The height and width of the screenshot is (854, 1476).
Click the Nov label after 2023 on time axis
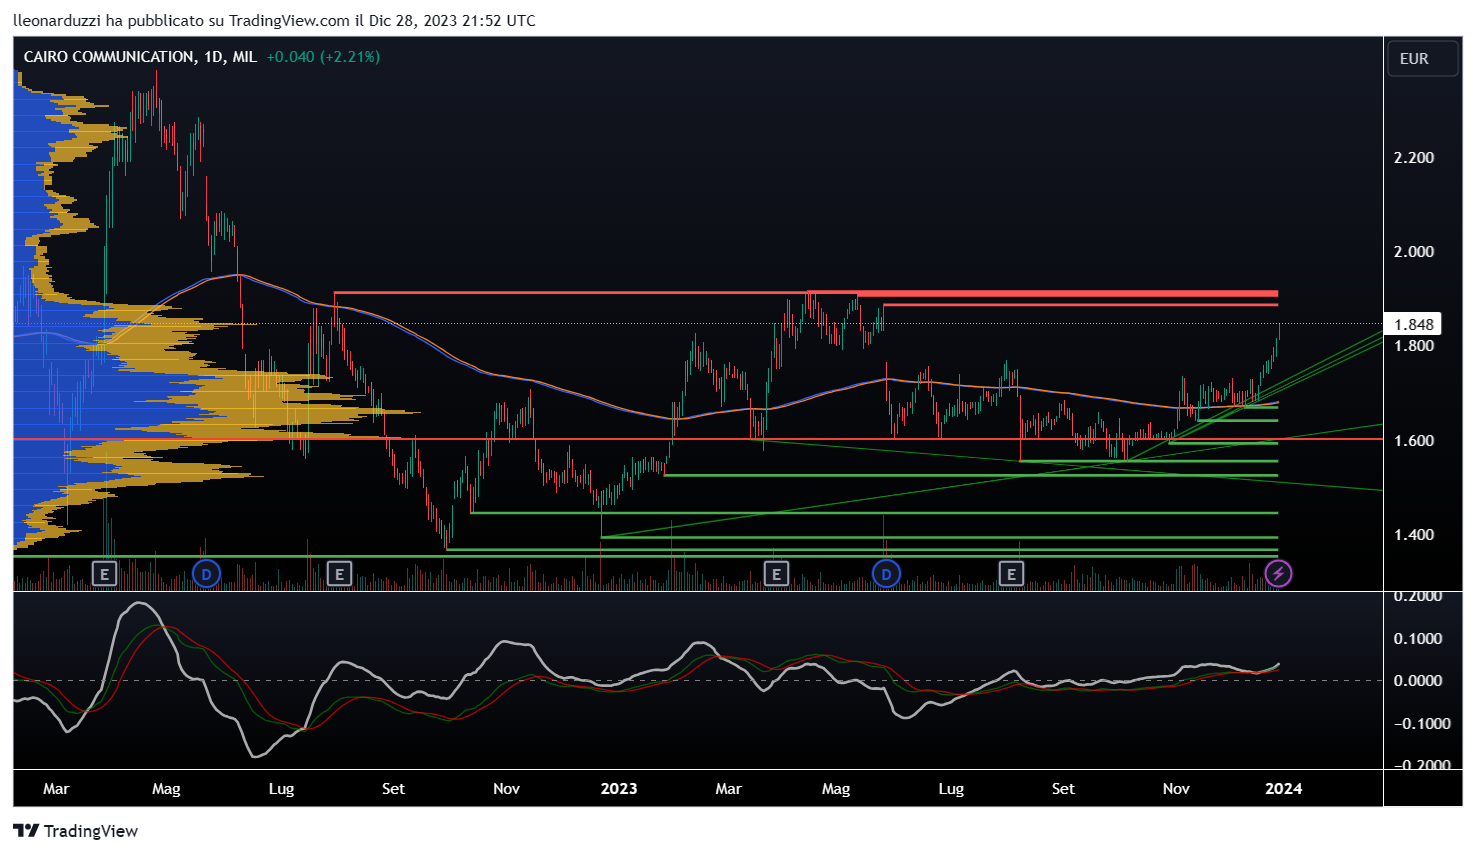point(1176,789)
